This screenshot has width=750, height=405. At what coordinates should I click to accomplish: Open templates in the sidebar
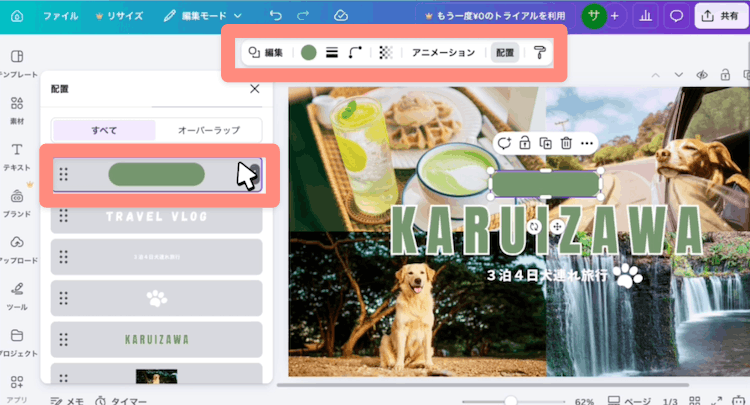point(17,64)
